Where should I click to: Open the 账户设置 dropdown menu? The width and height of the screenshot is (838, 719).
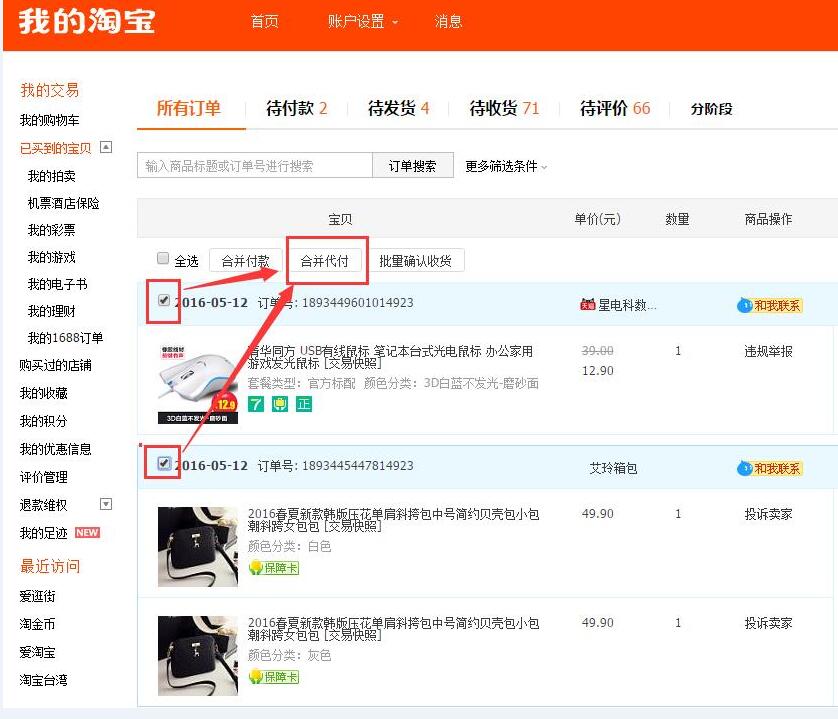362,22
